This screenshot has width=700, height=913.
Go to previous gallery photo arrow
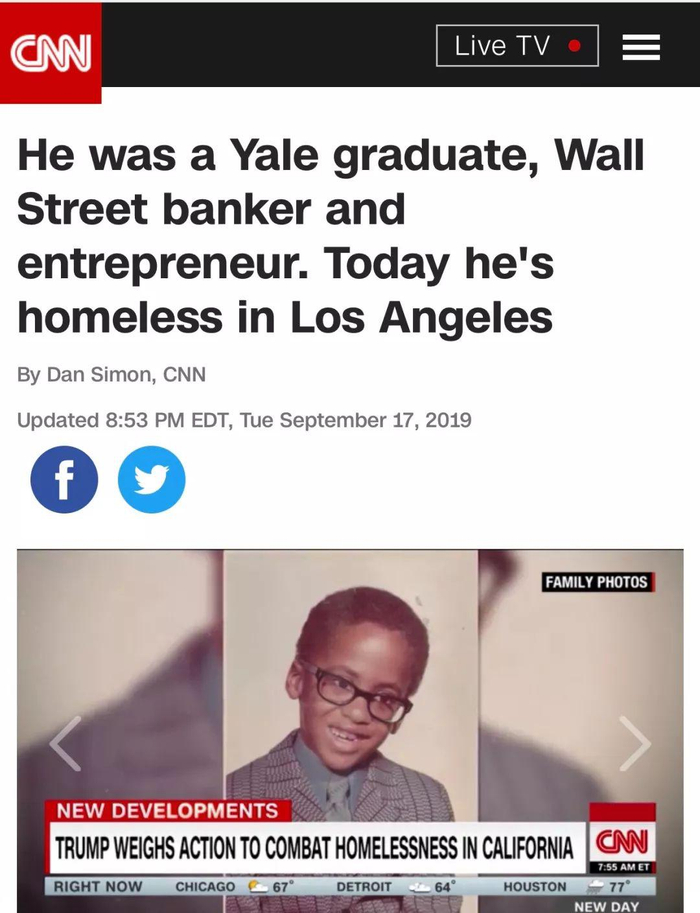tap(65, 743)
